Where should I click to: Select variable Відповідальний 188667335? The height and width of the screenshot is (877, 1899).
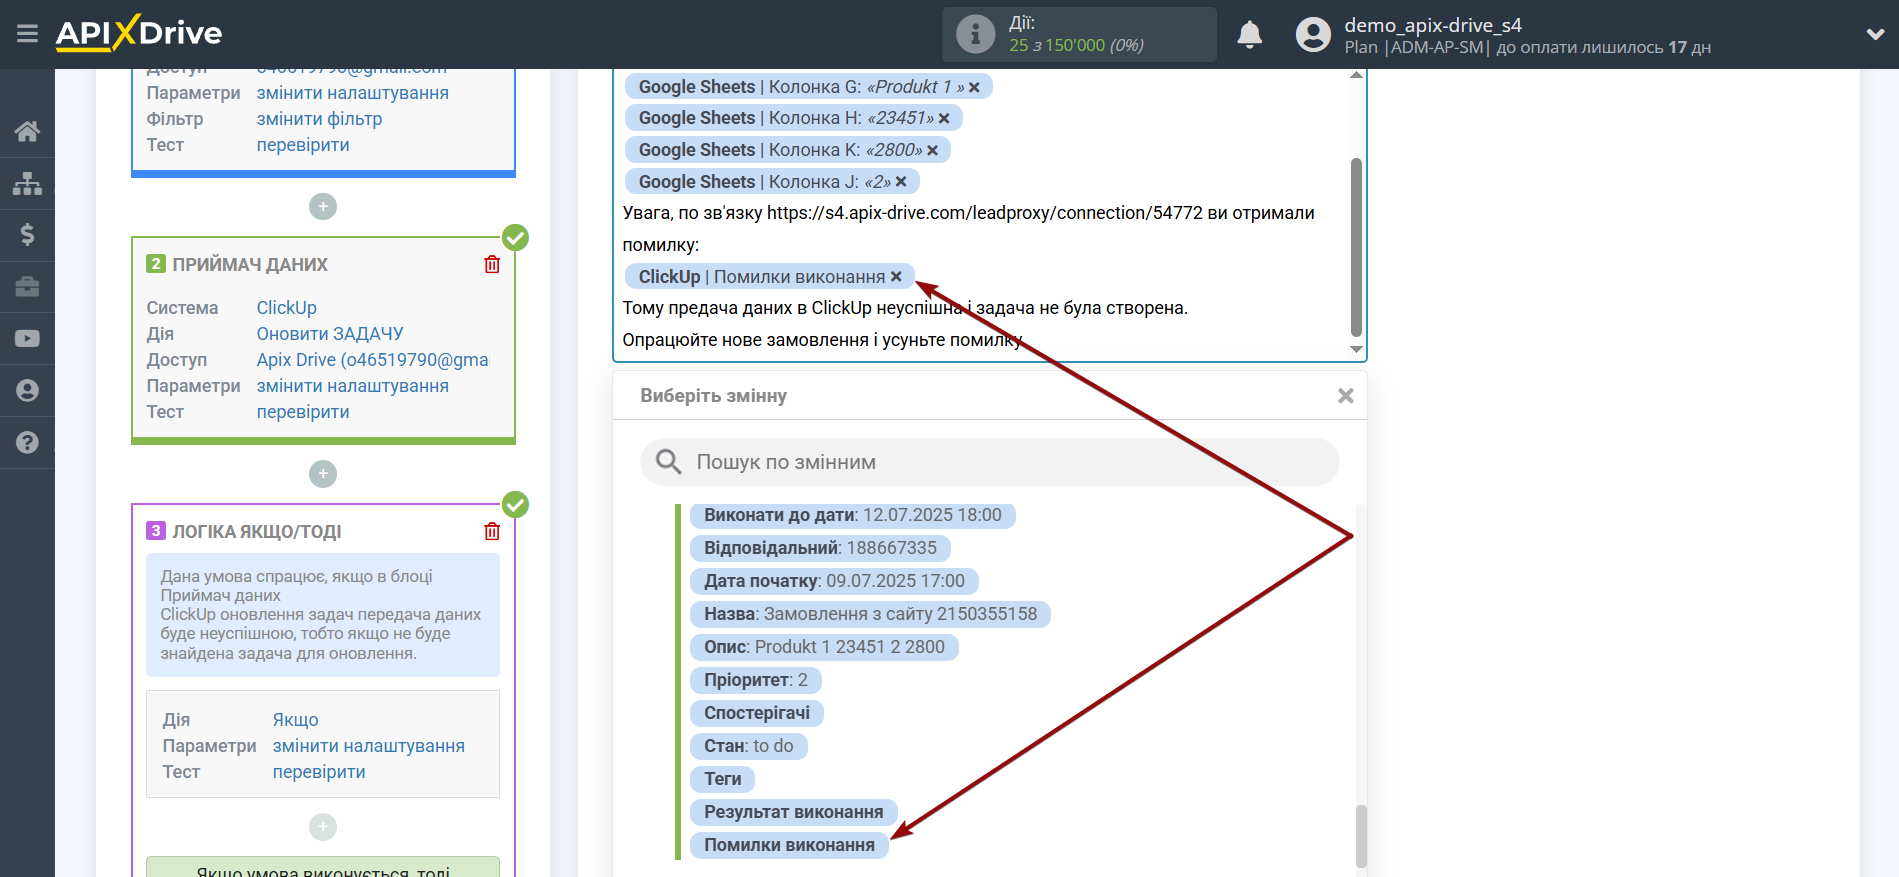820,548
